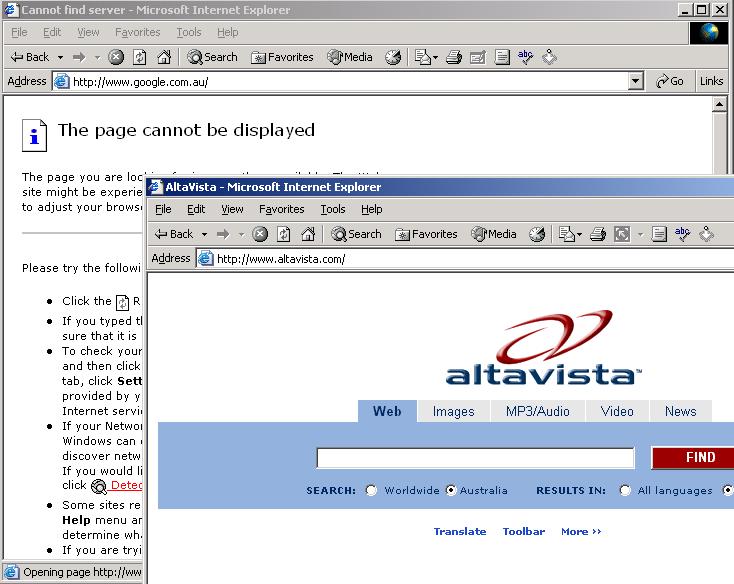Click Back in Cannot find server window

[x=30, y=57]
